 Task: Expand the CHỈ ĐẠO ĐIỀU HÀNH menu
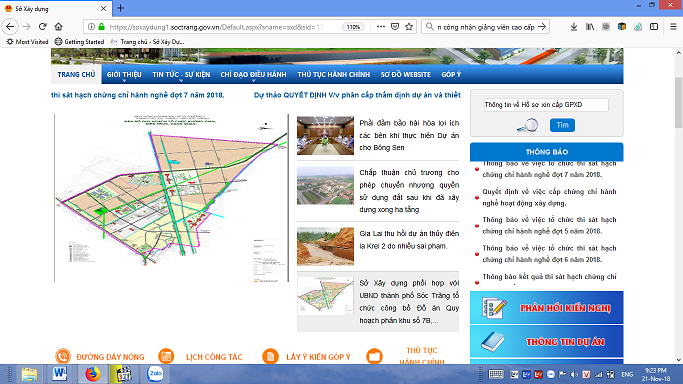pyautogui.click(x=254, y=74)
